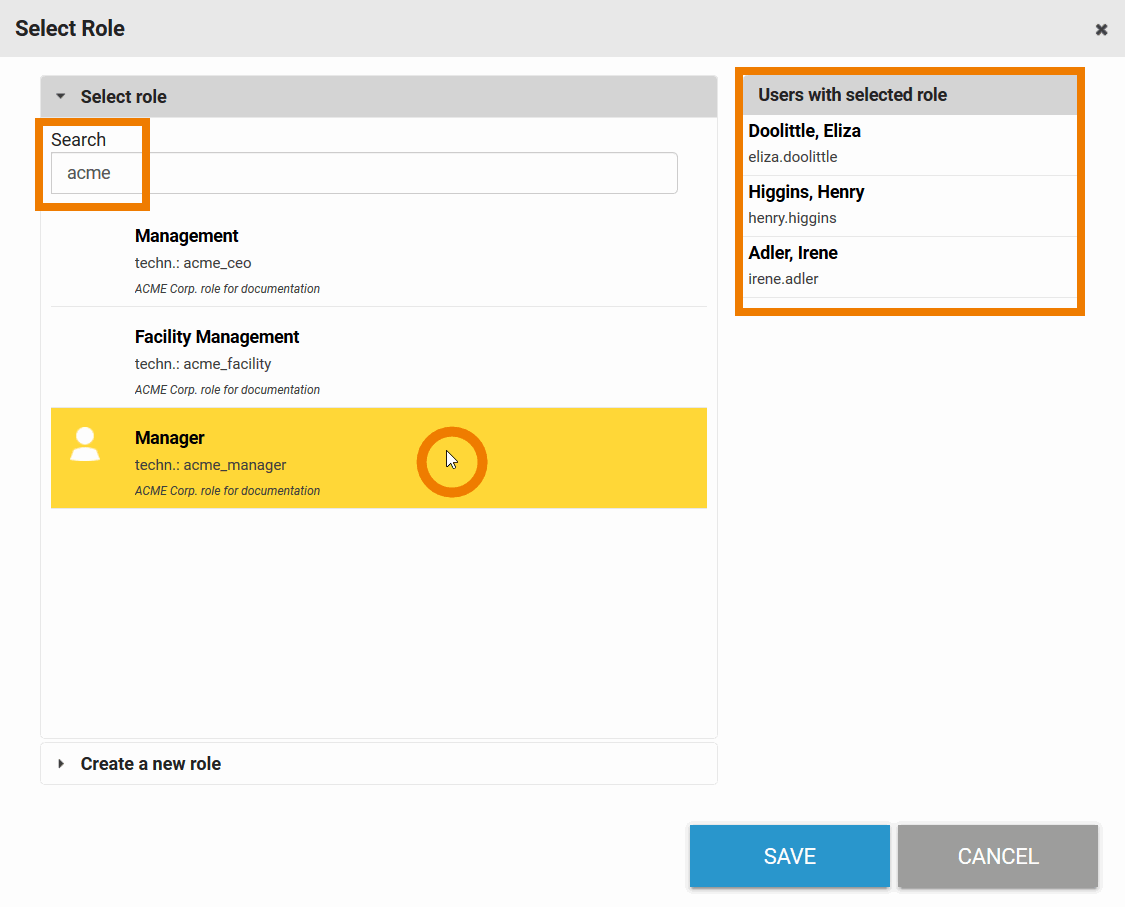Click the techn.: acme_facility label

tap(203, 364)
